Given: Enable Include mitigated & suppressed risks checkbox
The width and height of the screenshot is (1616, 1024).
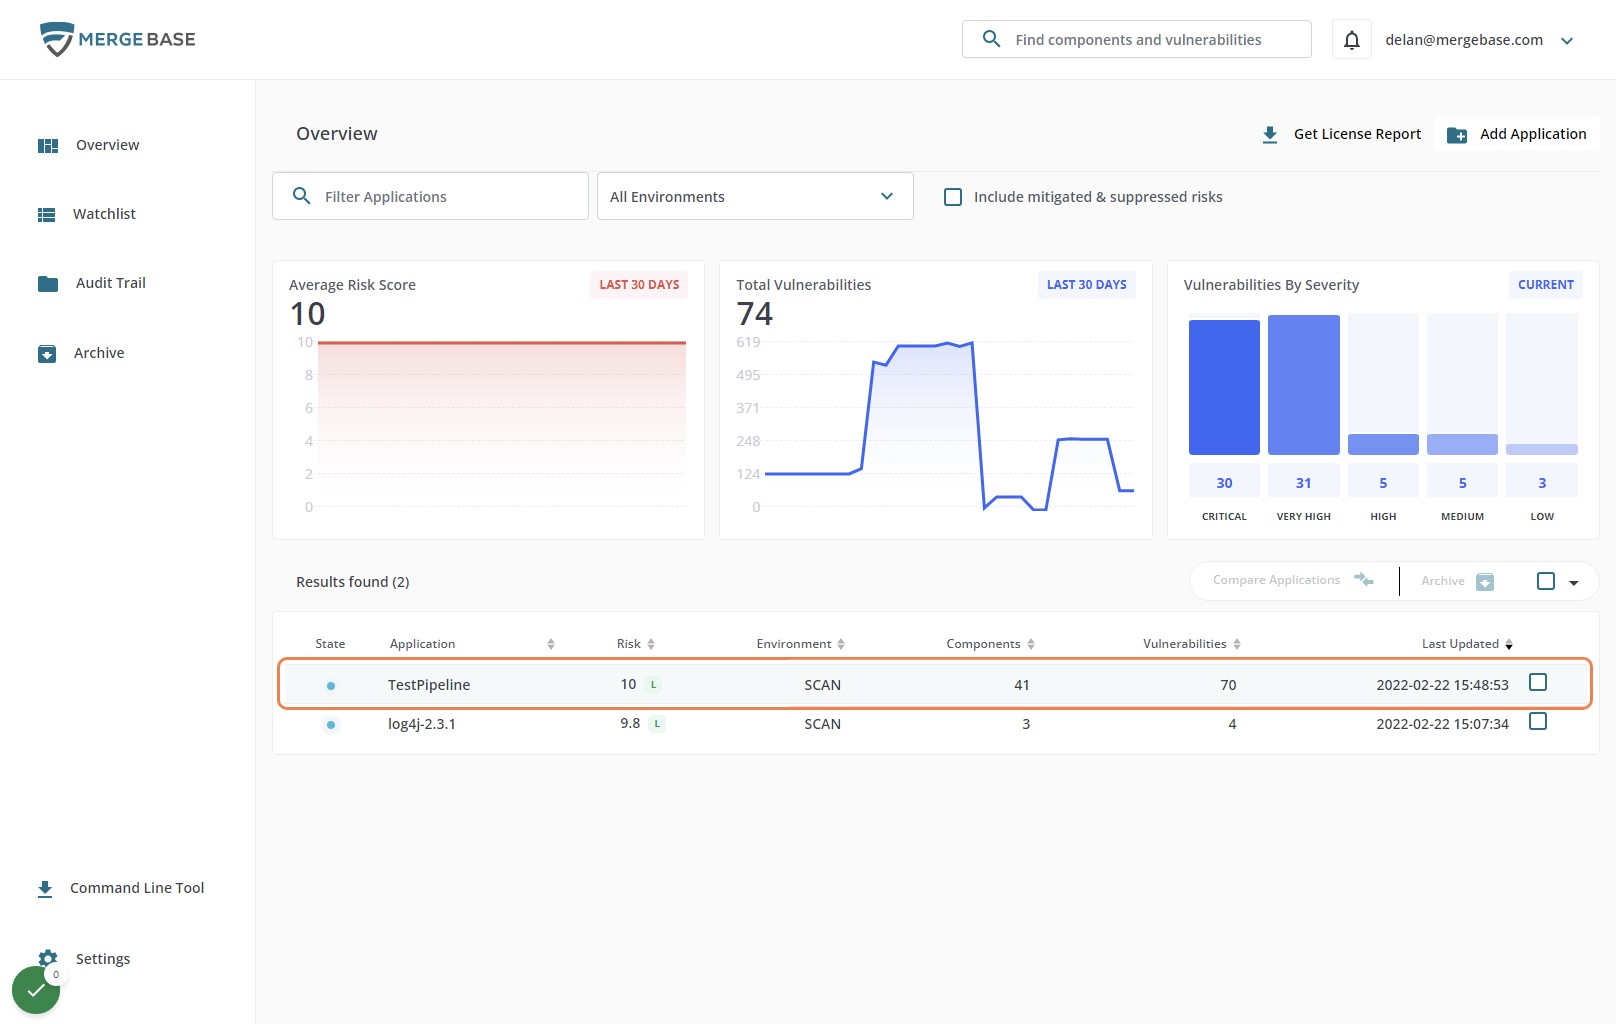Looking at the screenshot, I should [x=953, y=197].
